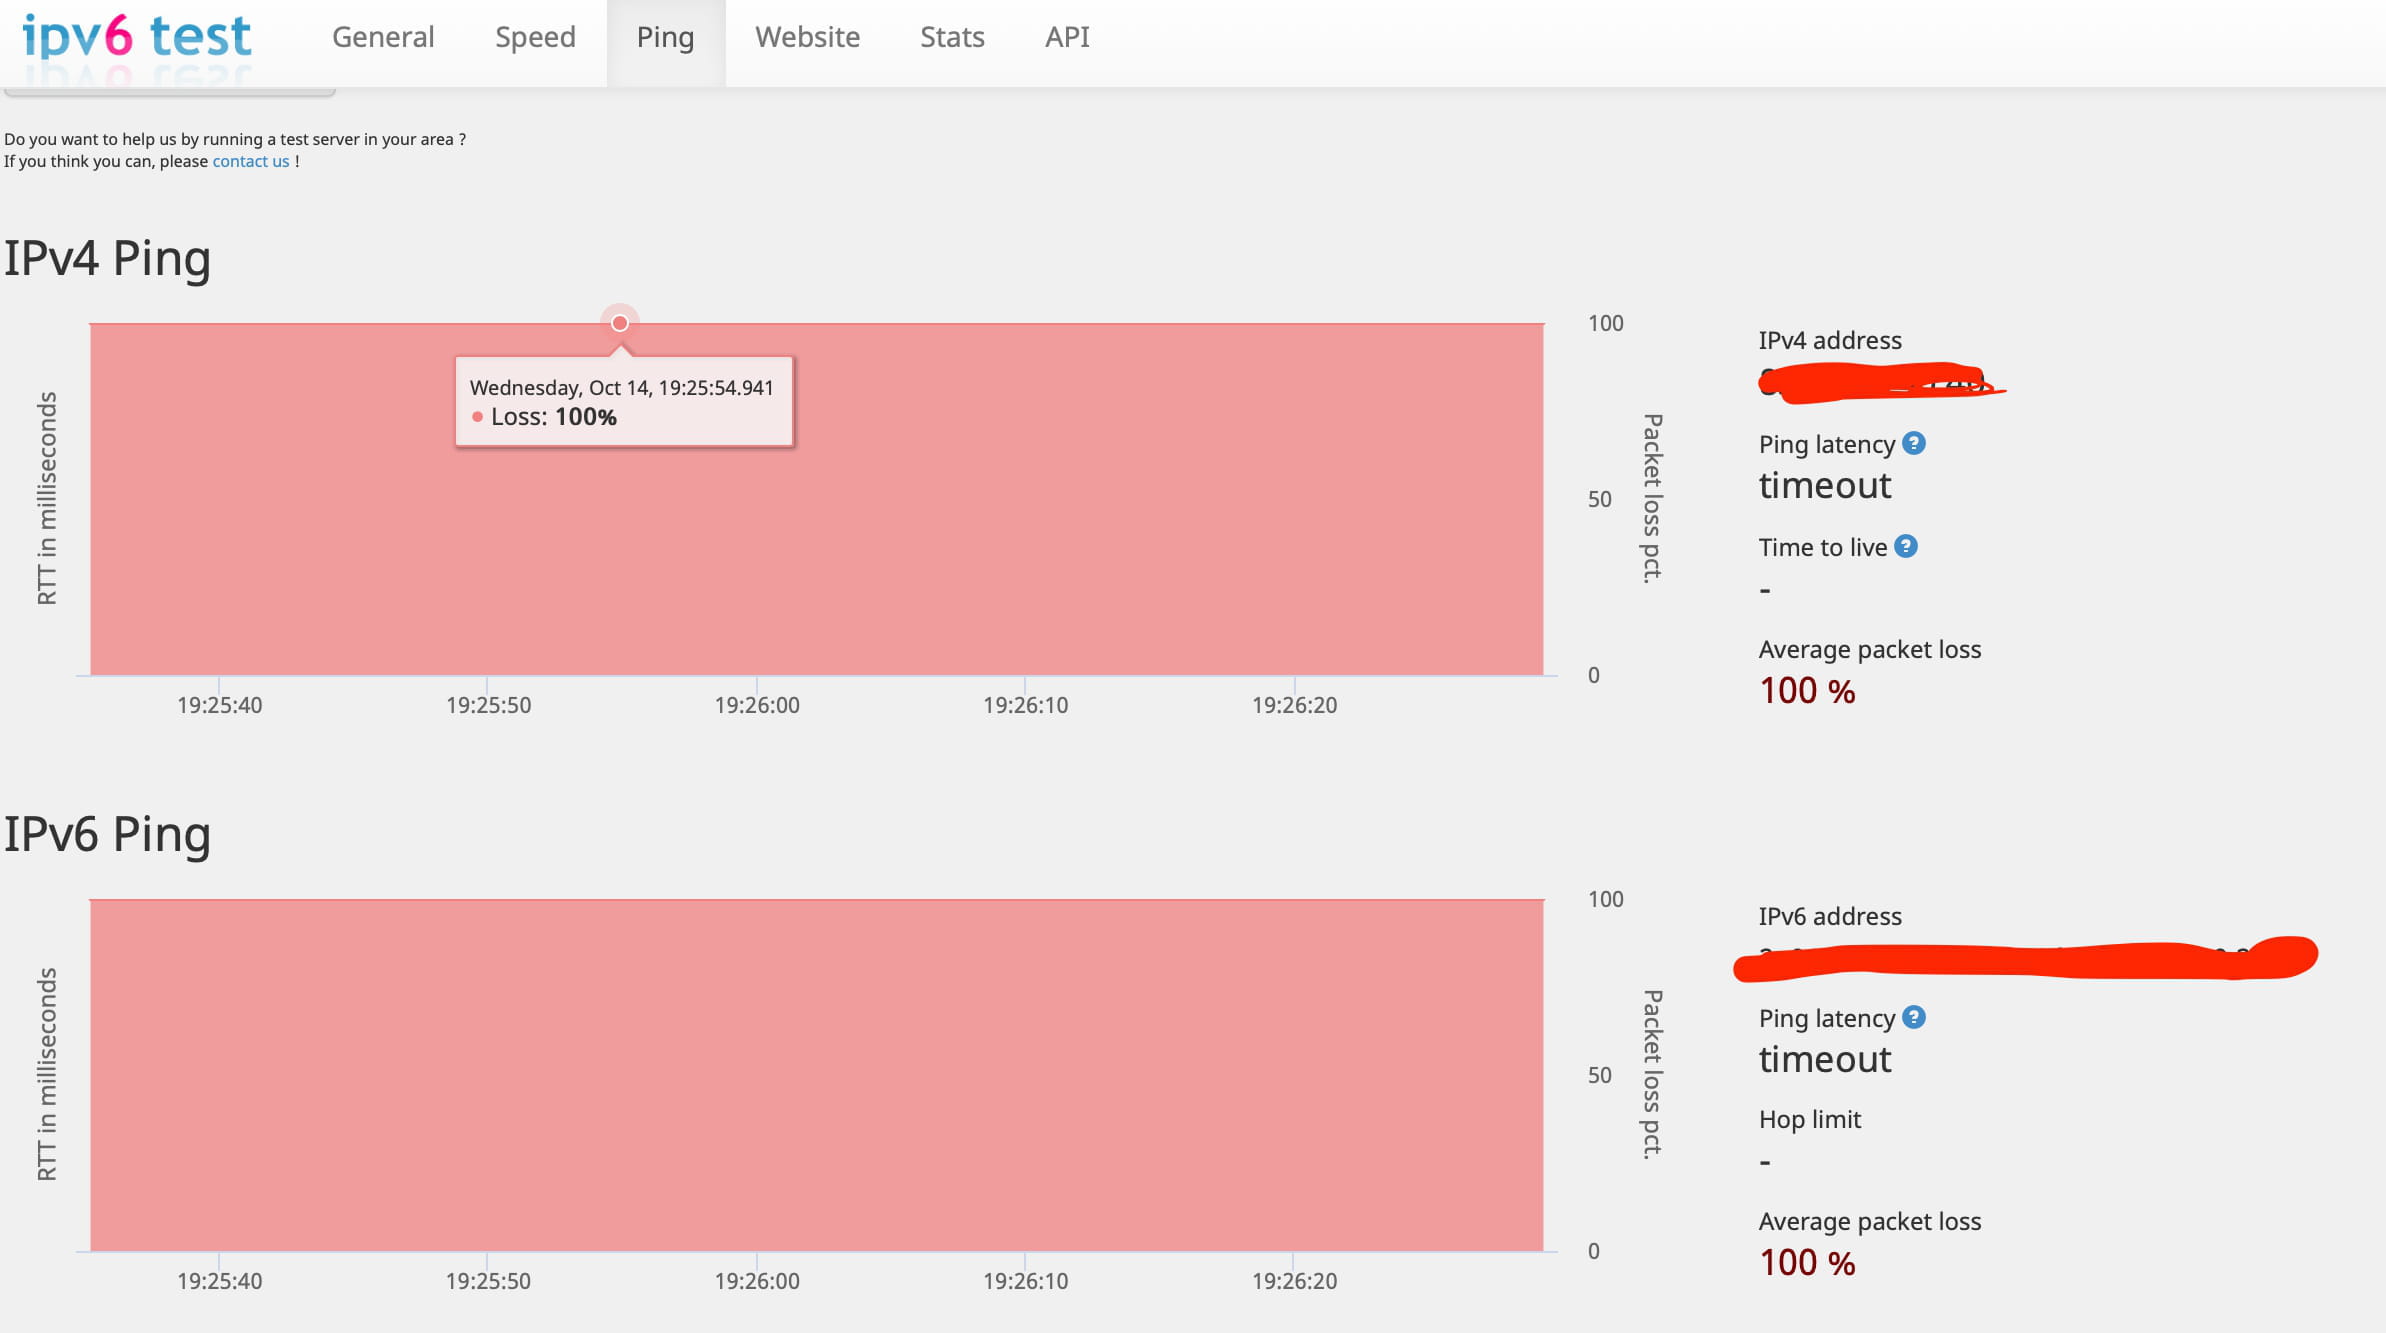Image resolution: width=2386 pixels, height=1333 pixels.
Task: Switch to the Speed tab
Action: [535, 37]
